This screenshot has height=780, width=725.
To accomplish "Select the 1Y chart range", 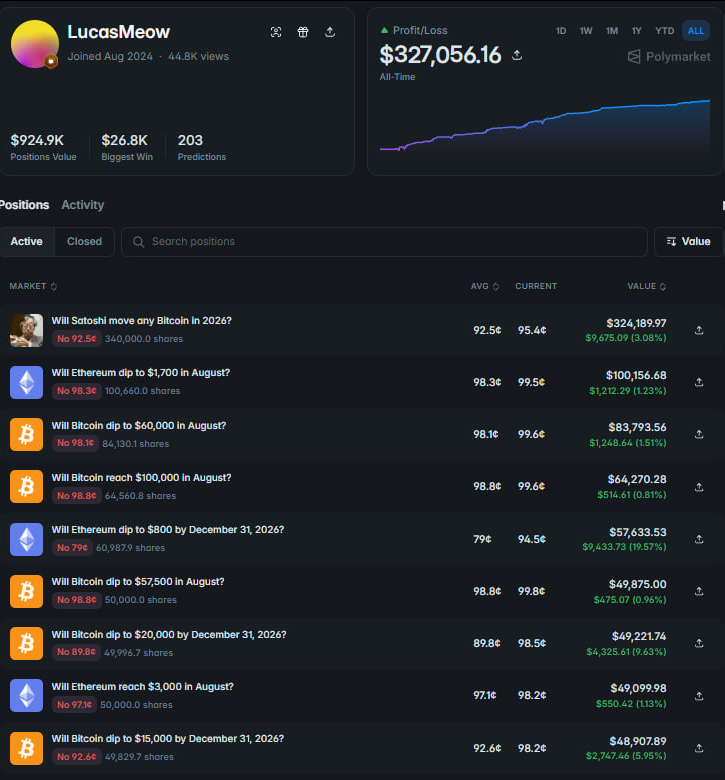I will [636, 31].
